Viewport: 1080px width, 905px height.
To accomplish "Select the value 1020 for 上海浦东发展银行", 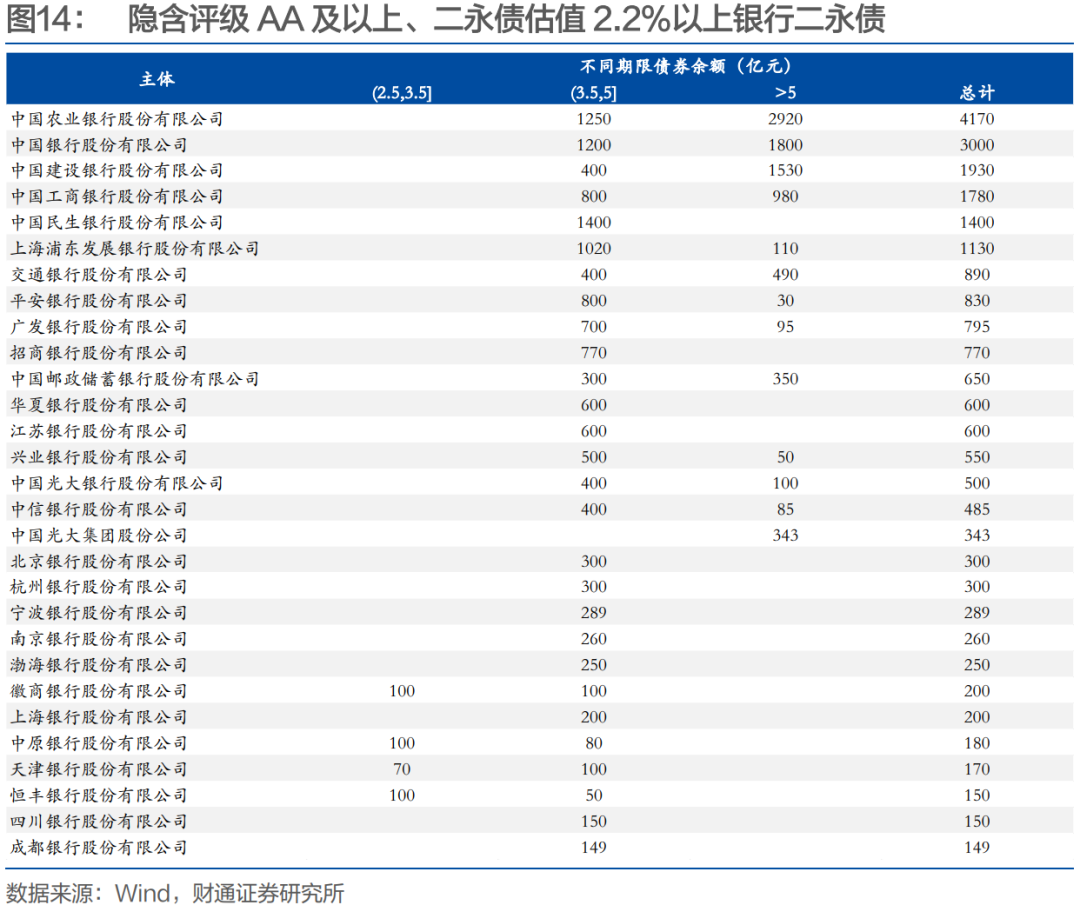I will (594, 249).
